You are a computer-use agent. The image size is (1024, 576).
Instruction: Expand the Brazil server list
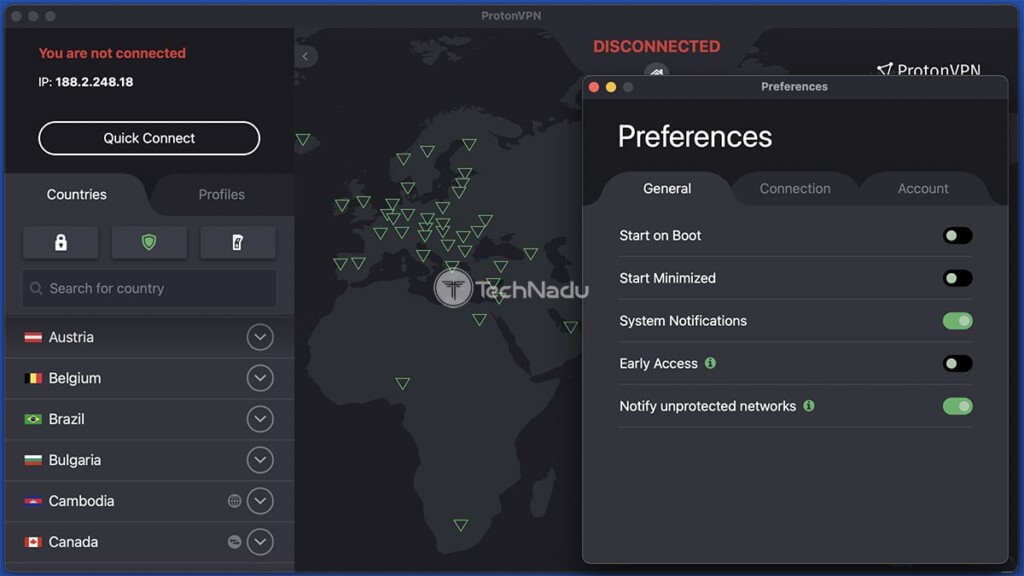point(260,419)
